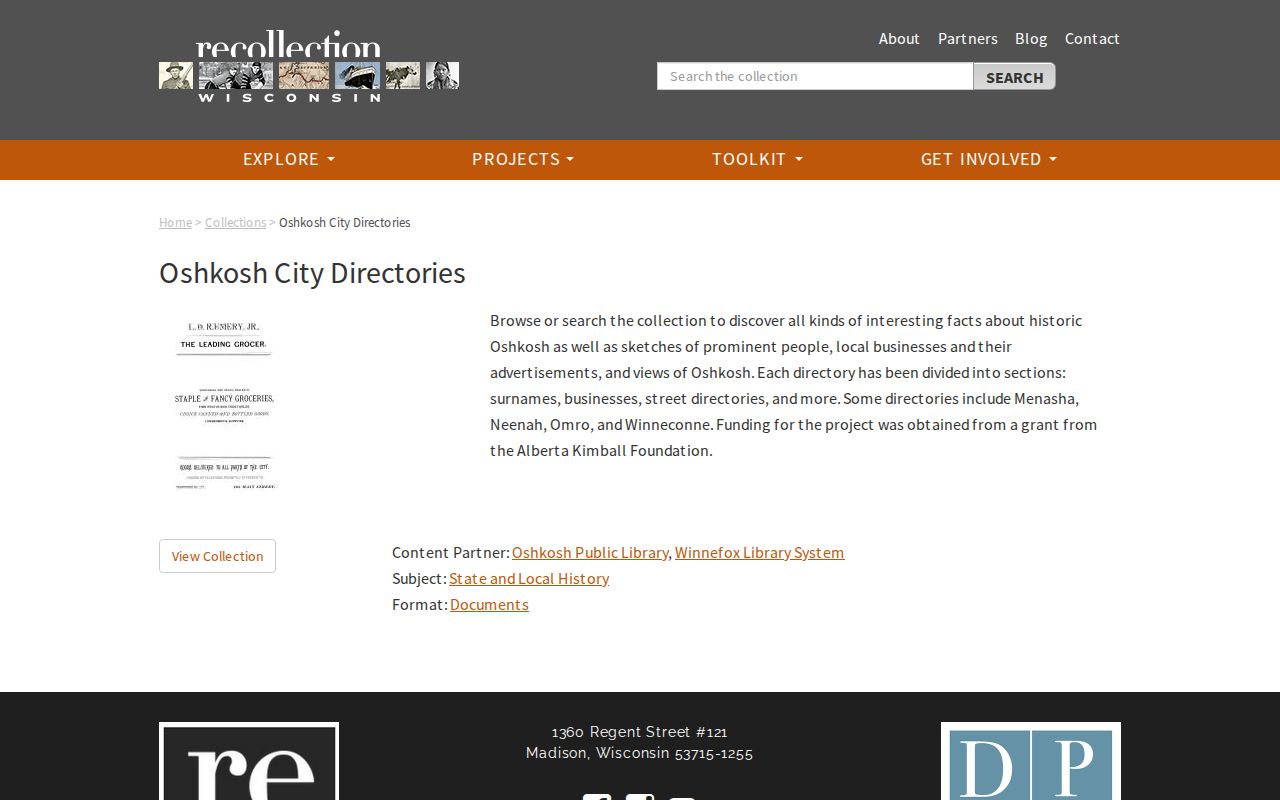This screenshot has height=800, width=1280.
Task: Click the 'Oshkosh City Directories' breadcrumb text
Action: click(344, 222)
